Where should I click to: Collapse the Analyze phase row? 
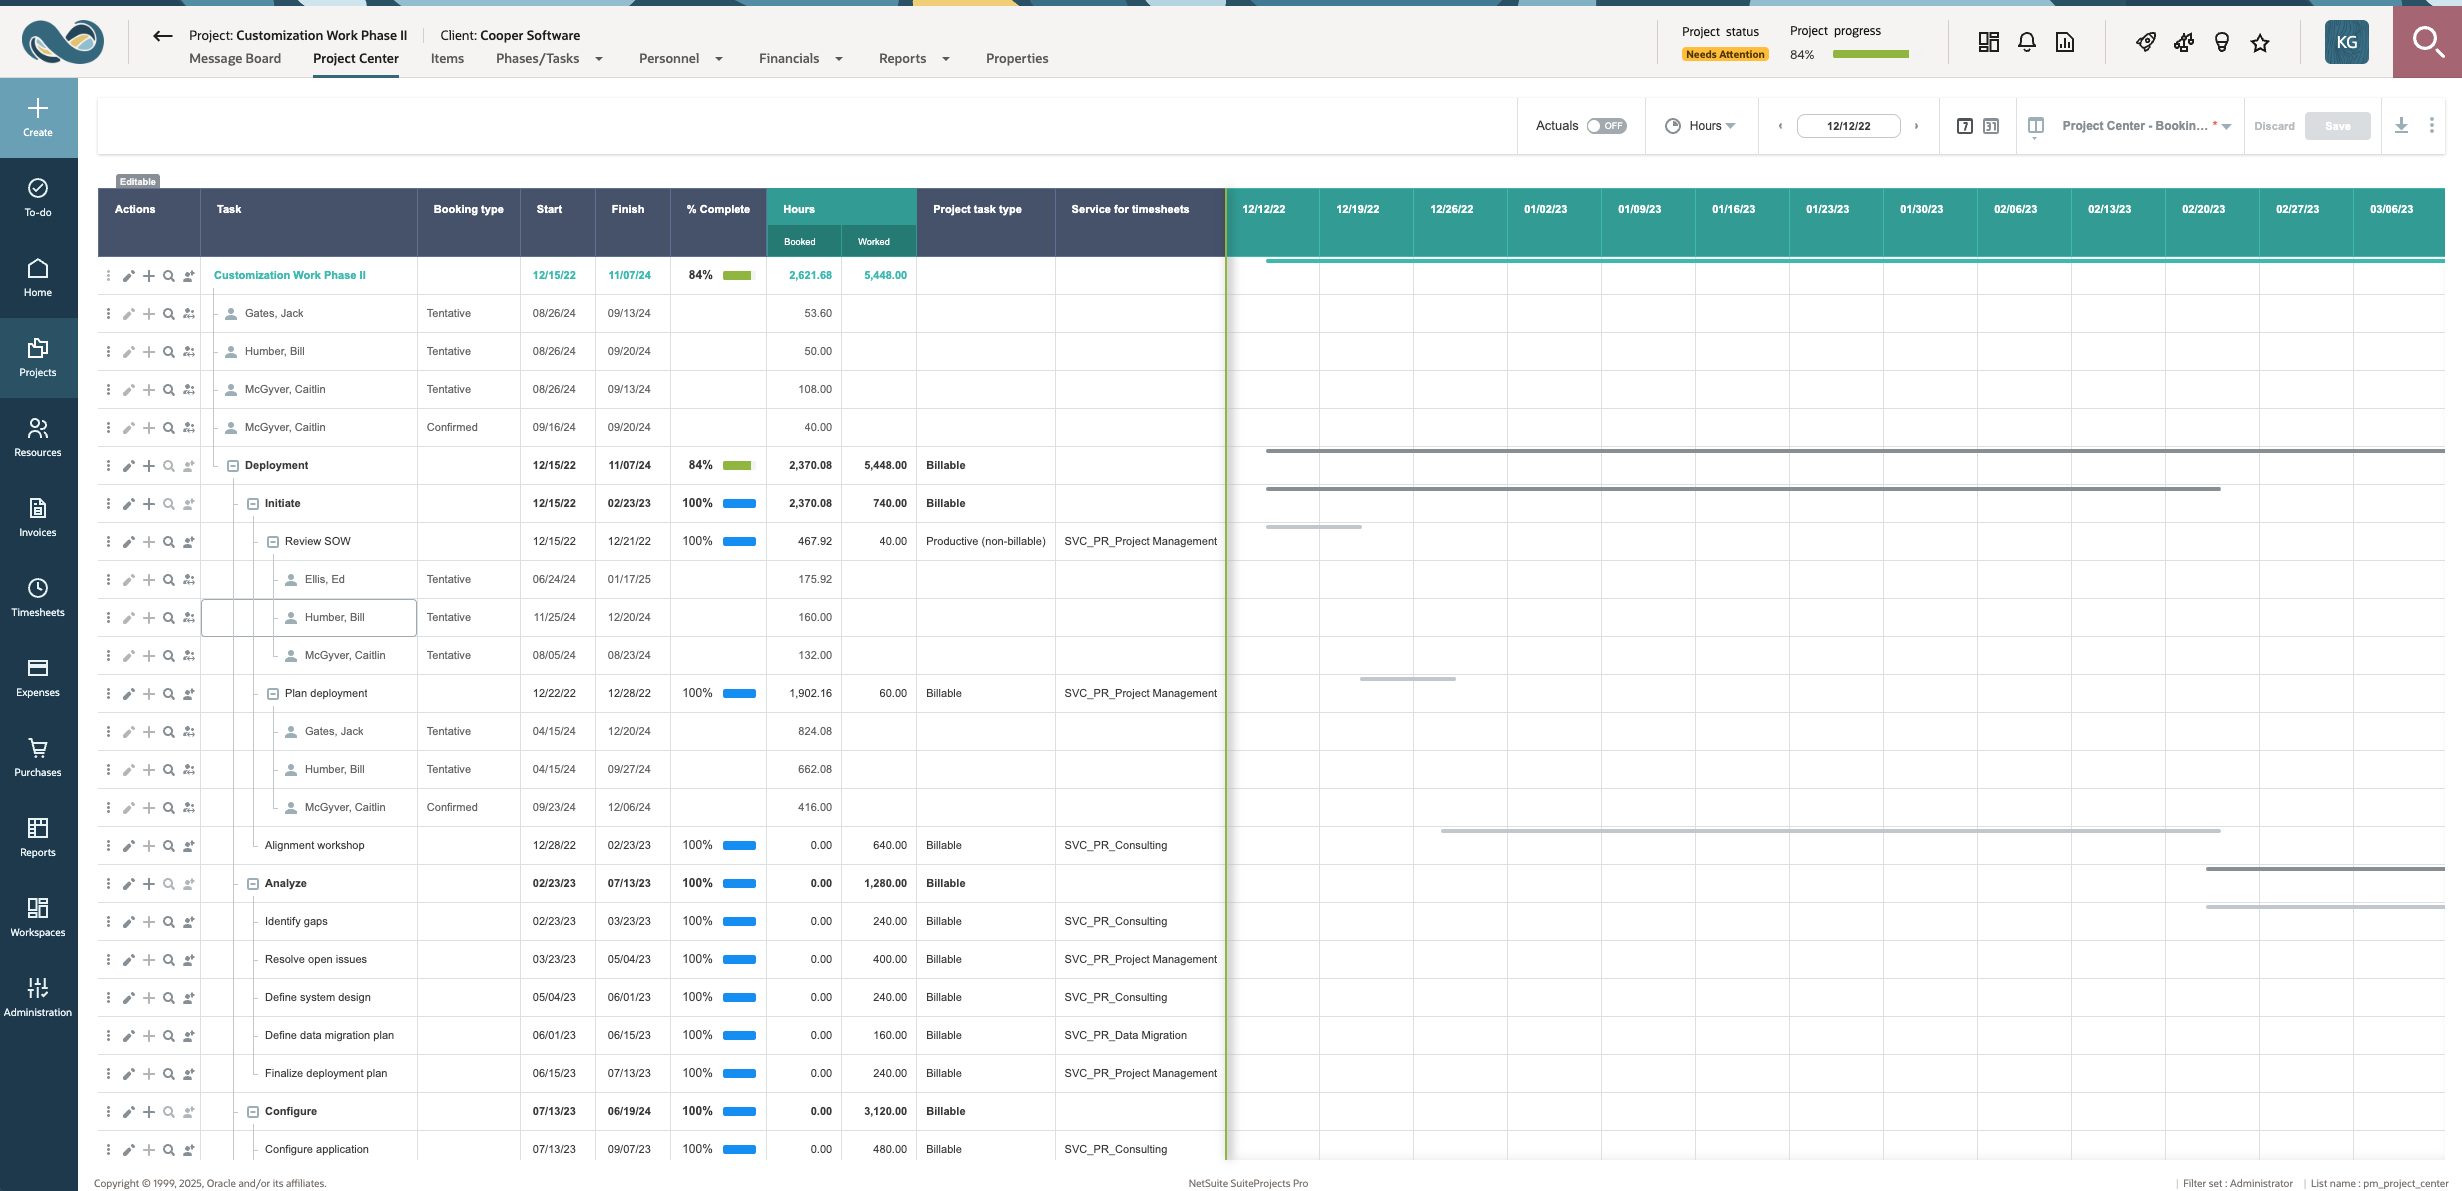[x=253, y=884]
